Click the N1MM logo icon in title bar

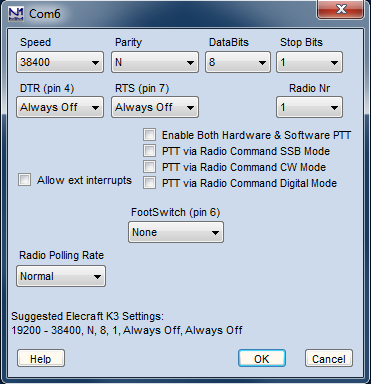click(x=16, y=14)
